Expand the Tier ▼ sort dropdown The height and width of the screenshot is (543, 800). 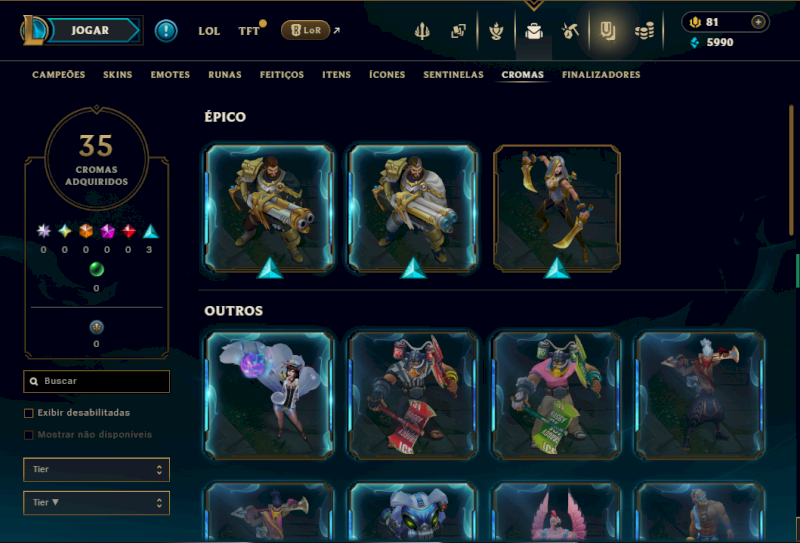96,503
